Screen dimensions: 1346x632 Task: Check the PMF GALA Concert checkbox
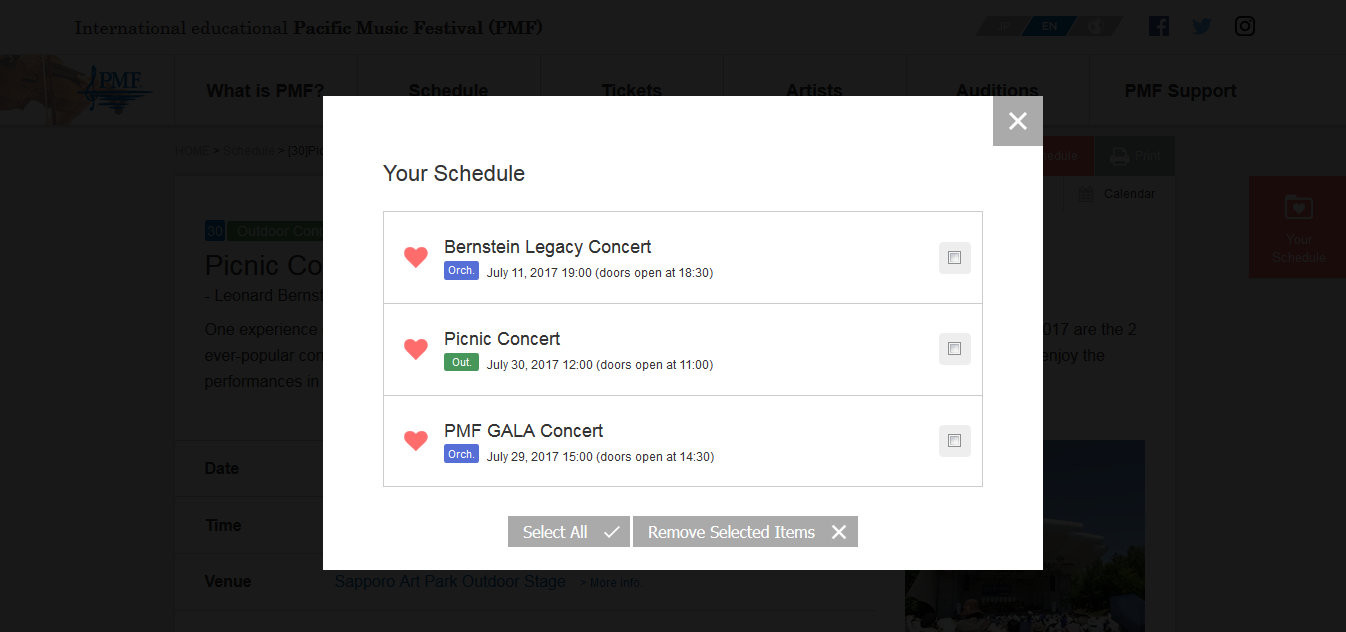click(x=955, y=441)
